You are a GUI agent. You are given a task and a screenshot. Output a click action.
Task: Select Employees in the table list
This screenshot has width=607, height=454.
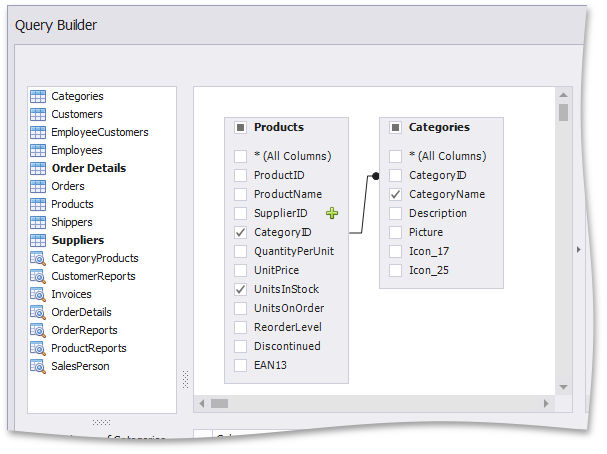point(77,151)
